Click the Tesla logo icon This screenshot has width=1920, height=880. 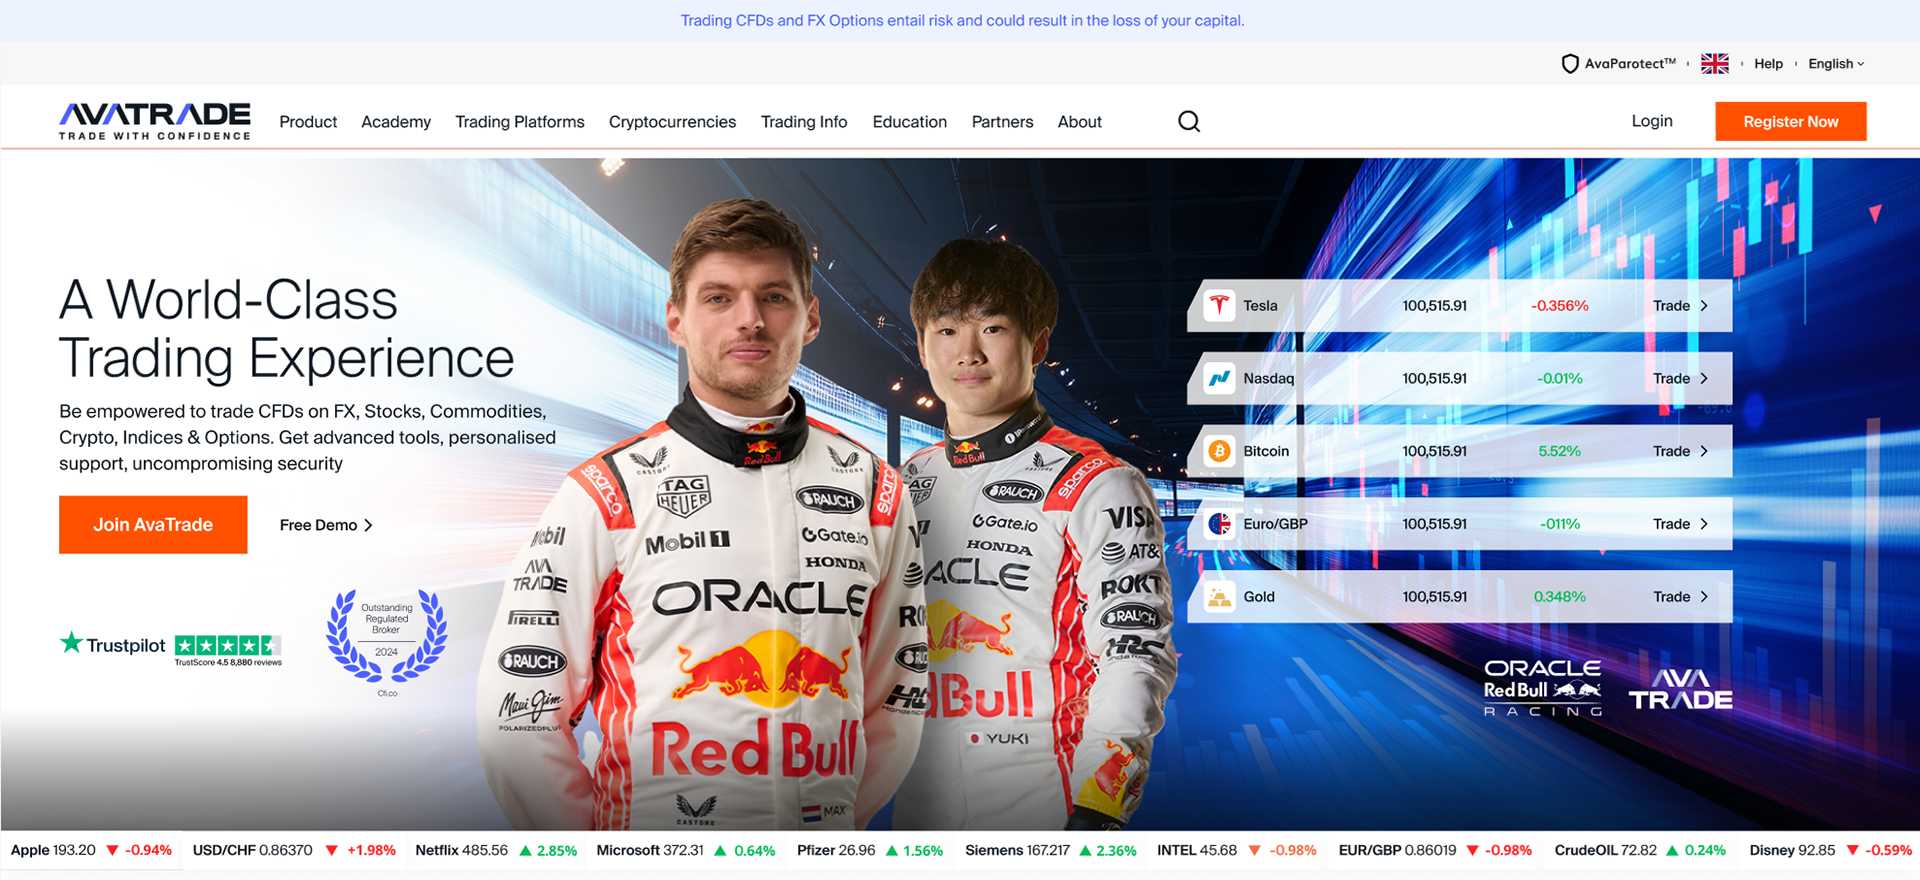point(1219,305)
